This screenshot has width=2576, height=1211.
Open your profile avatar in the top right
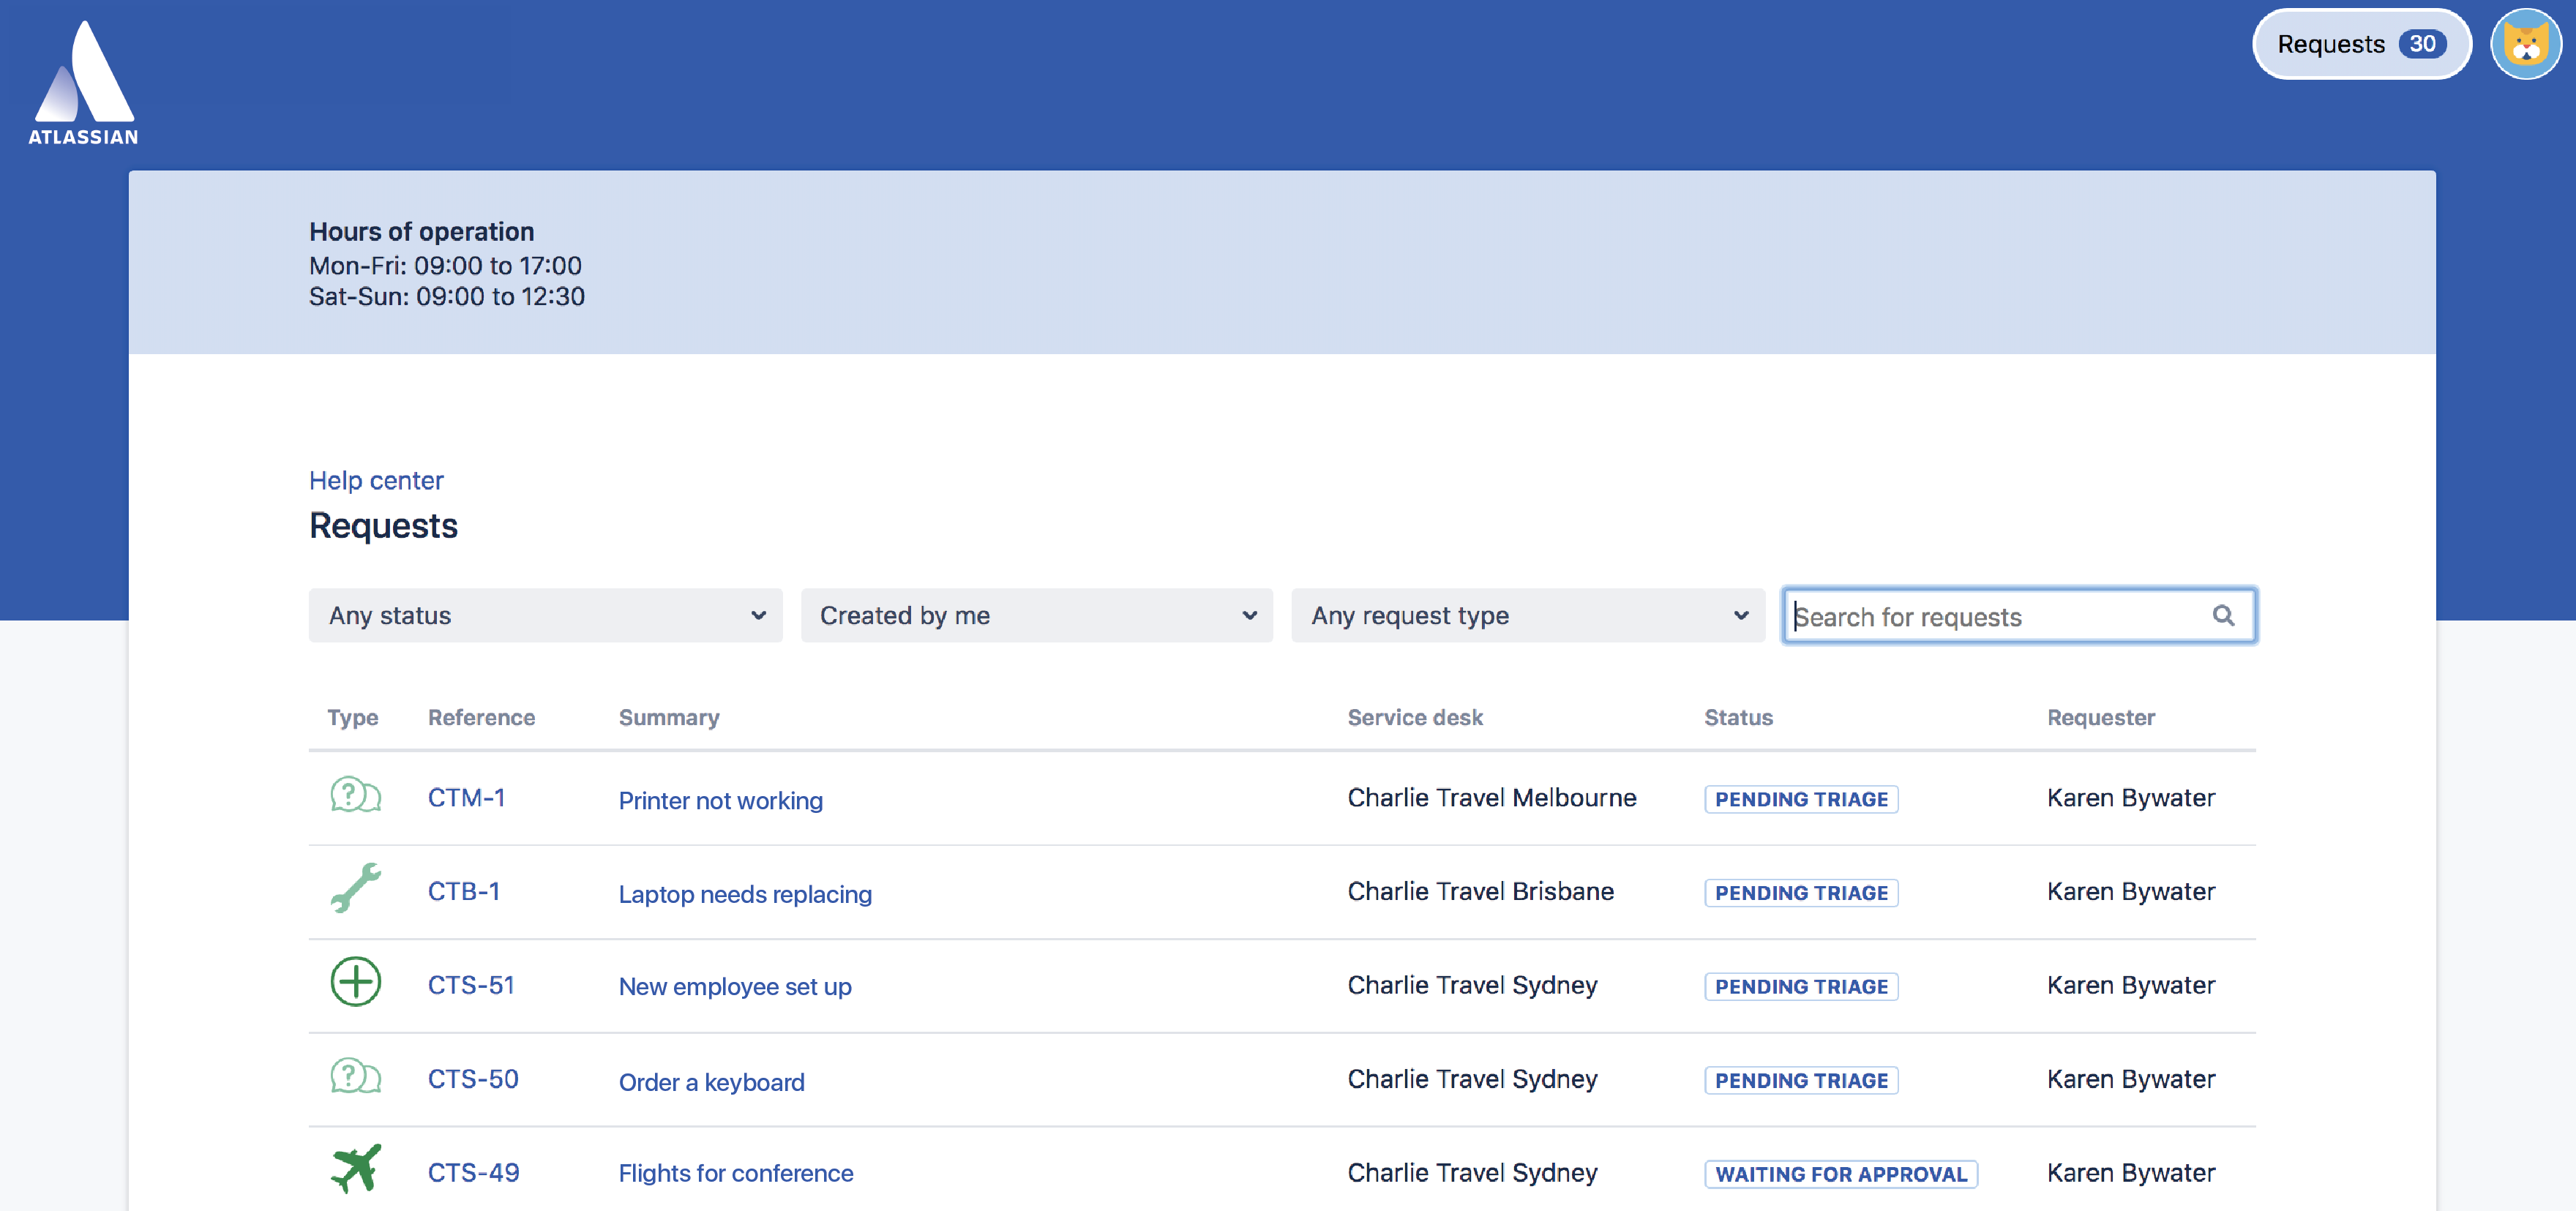(x=2526, y=43)
